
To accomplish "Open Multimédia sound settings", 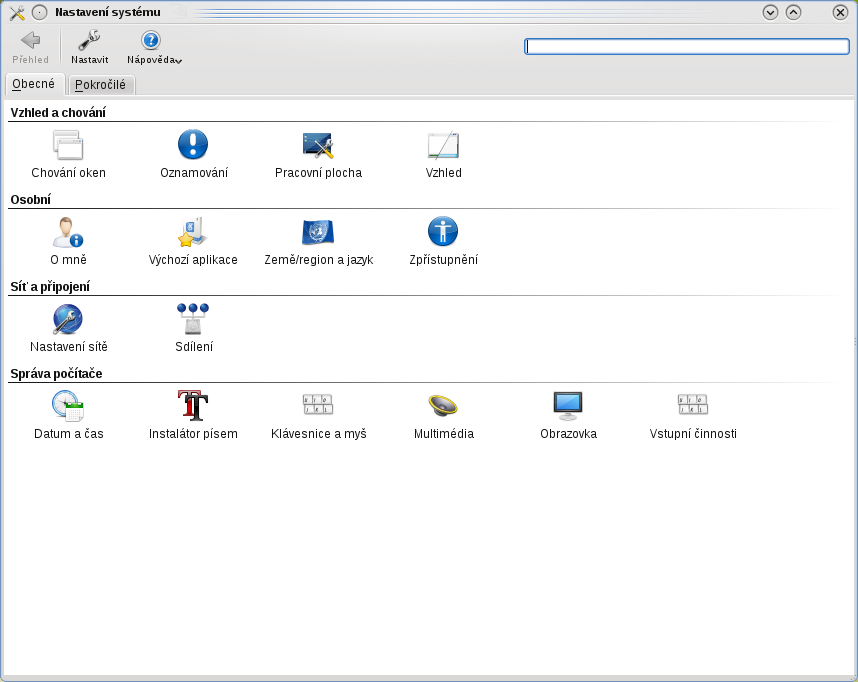I will (443, 407).
